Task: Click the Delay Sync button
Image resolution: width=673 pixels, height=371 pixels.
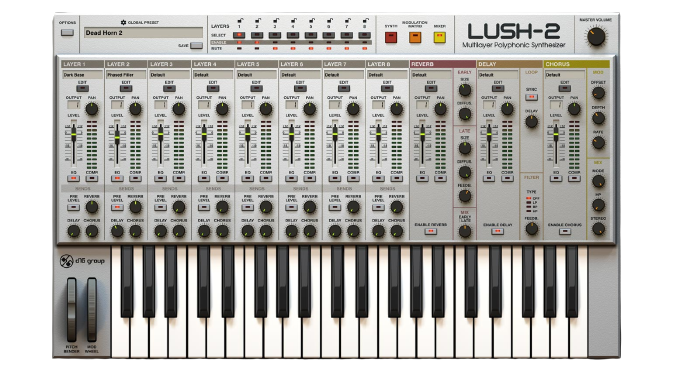Action: 531,97
